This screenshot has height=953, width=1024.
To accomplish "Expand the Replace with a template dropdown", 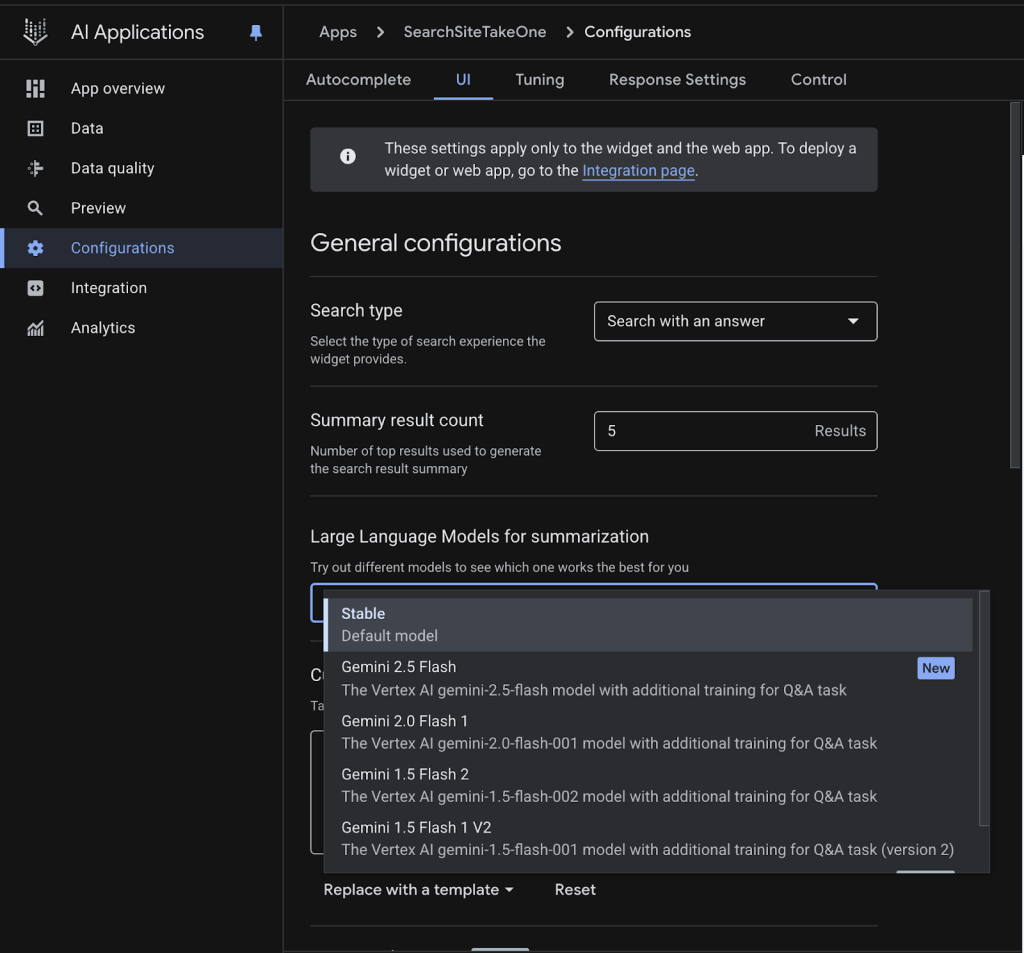I will 418,889.
